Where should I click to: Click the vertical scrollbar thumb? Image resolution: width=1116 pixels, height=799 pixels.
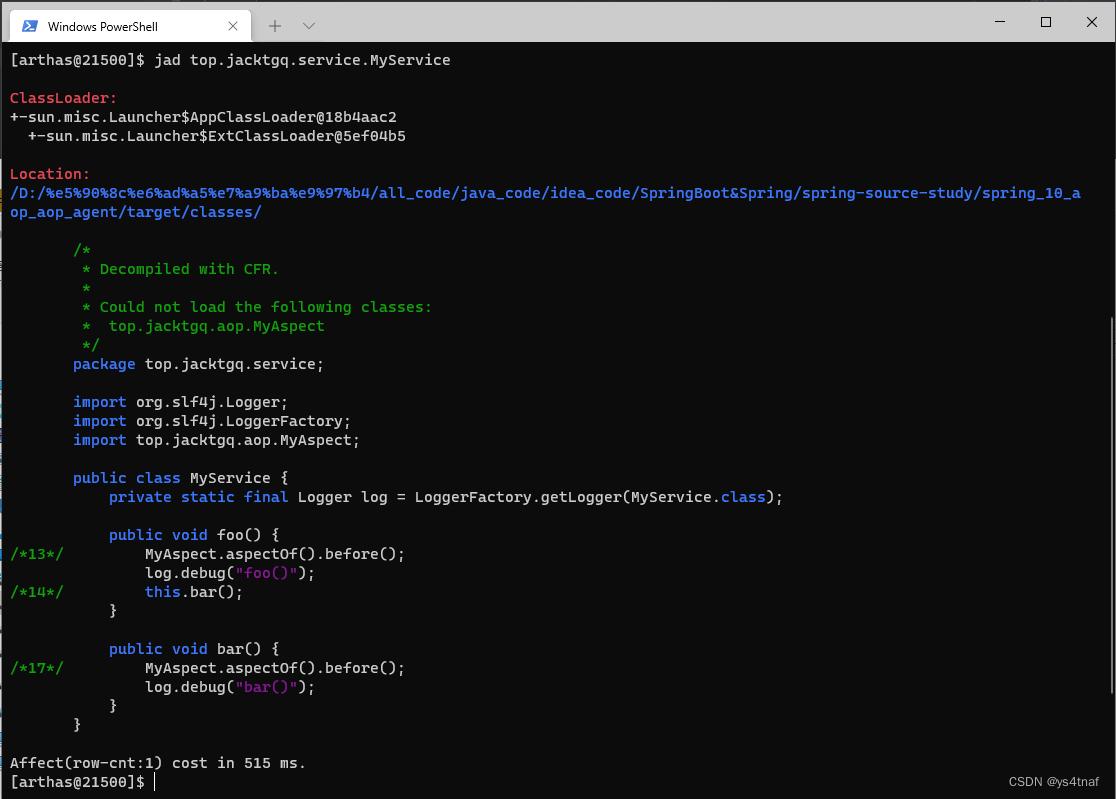(1111, 505)
